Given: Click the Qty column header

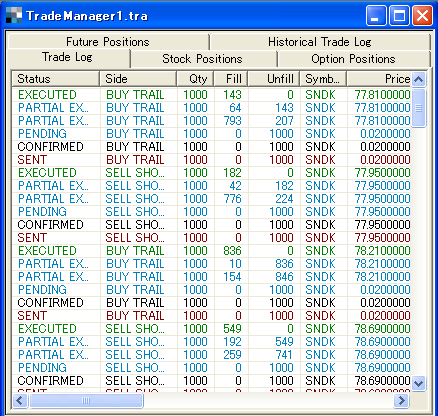Looking at the screenshot, I should point(195,79).
